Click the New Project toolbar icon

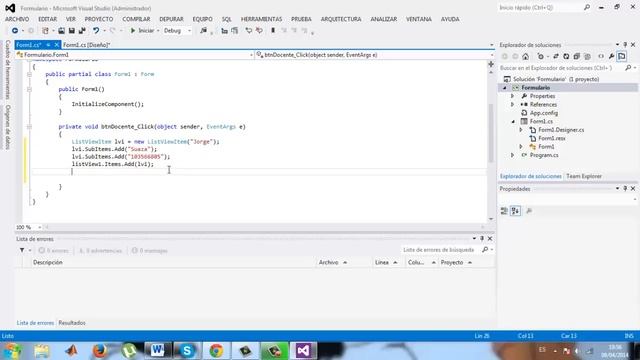(x=45, y=31)
